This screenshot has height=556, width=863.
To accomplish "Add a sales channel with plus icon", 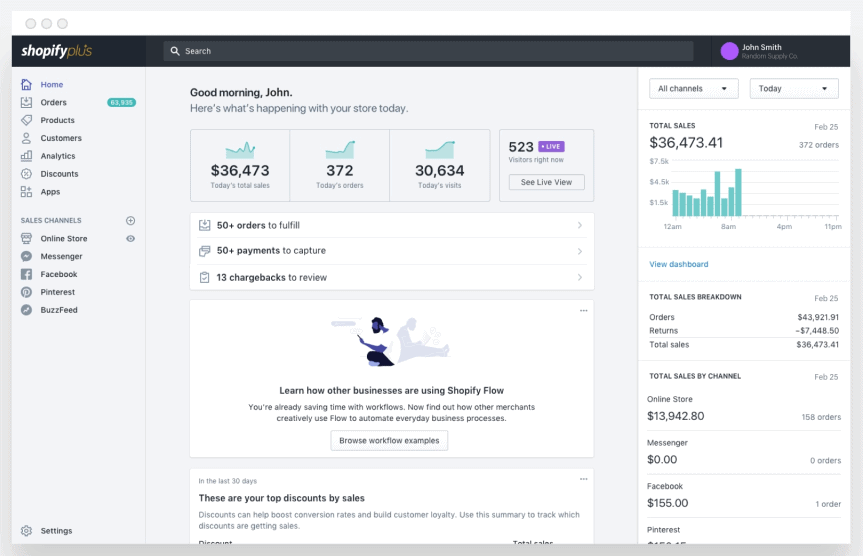I will click(x=130, y=221).
